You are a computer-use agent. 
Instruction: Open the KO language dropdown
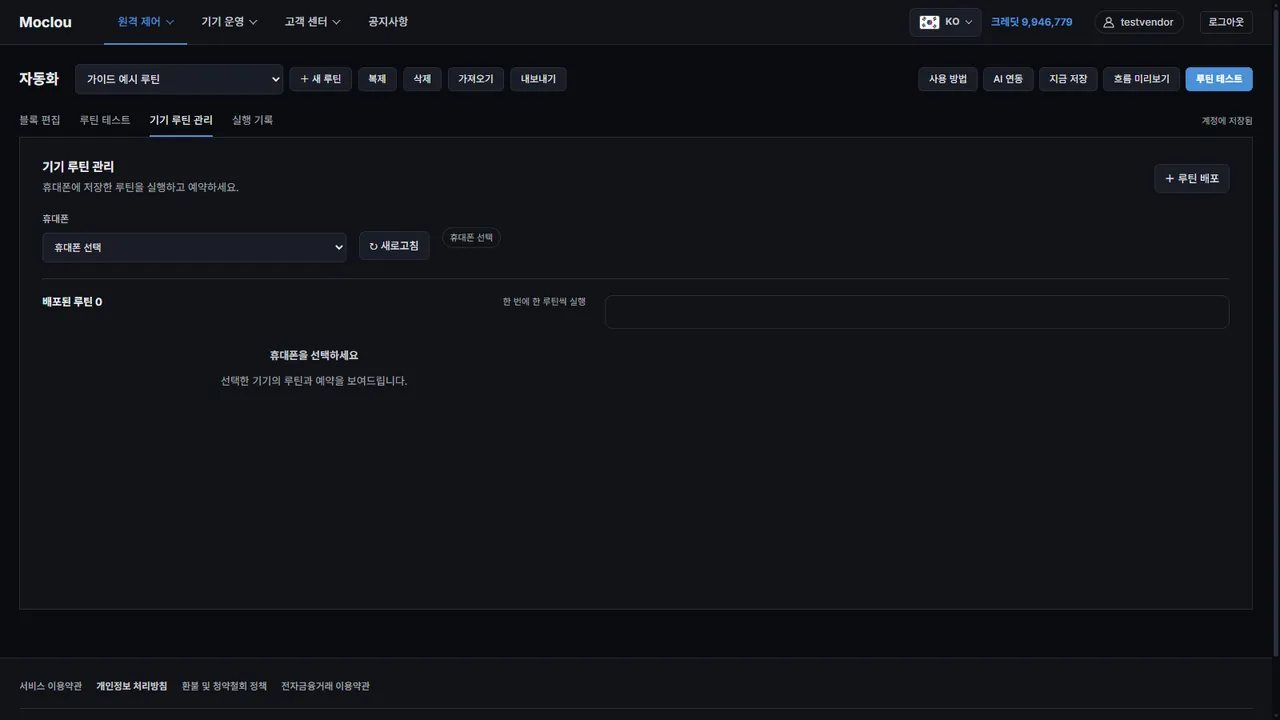(945, 22)
